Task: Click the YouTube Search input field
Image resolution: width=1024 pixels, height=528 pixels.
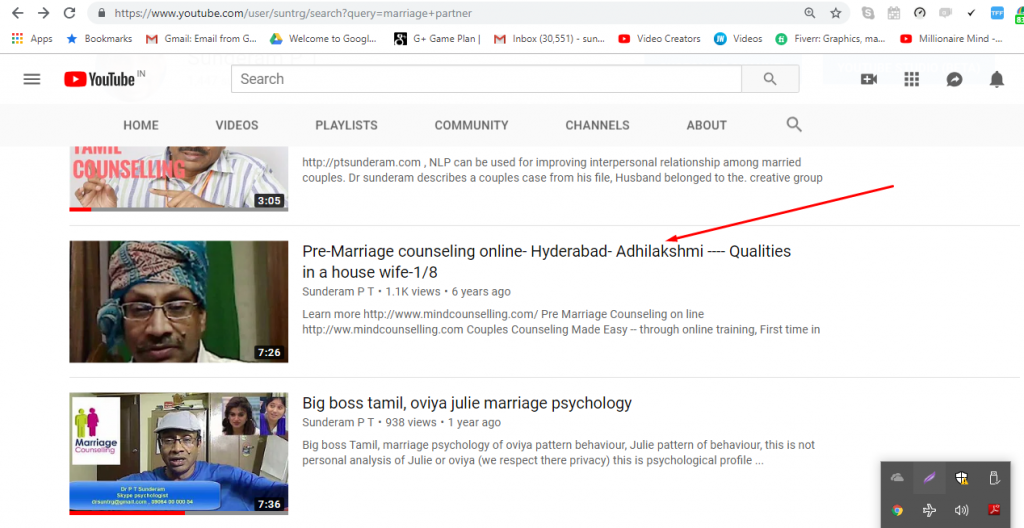Action: coord(487,79)
